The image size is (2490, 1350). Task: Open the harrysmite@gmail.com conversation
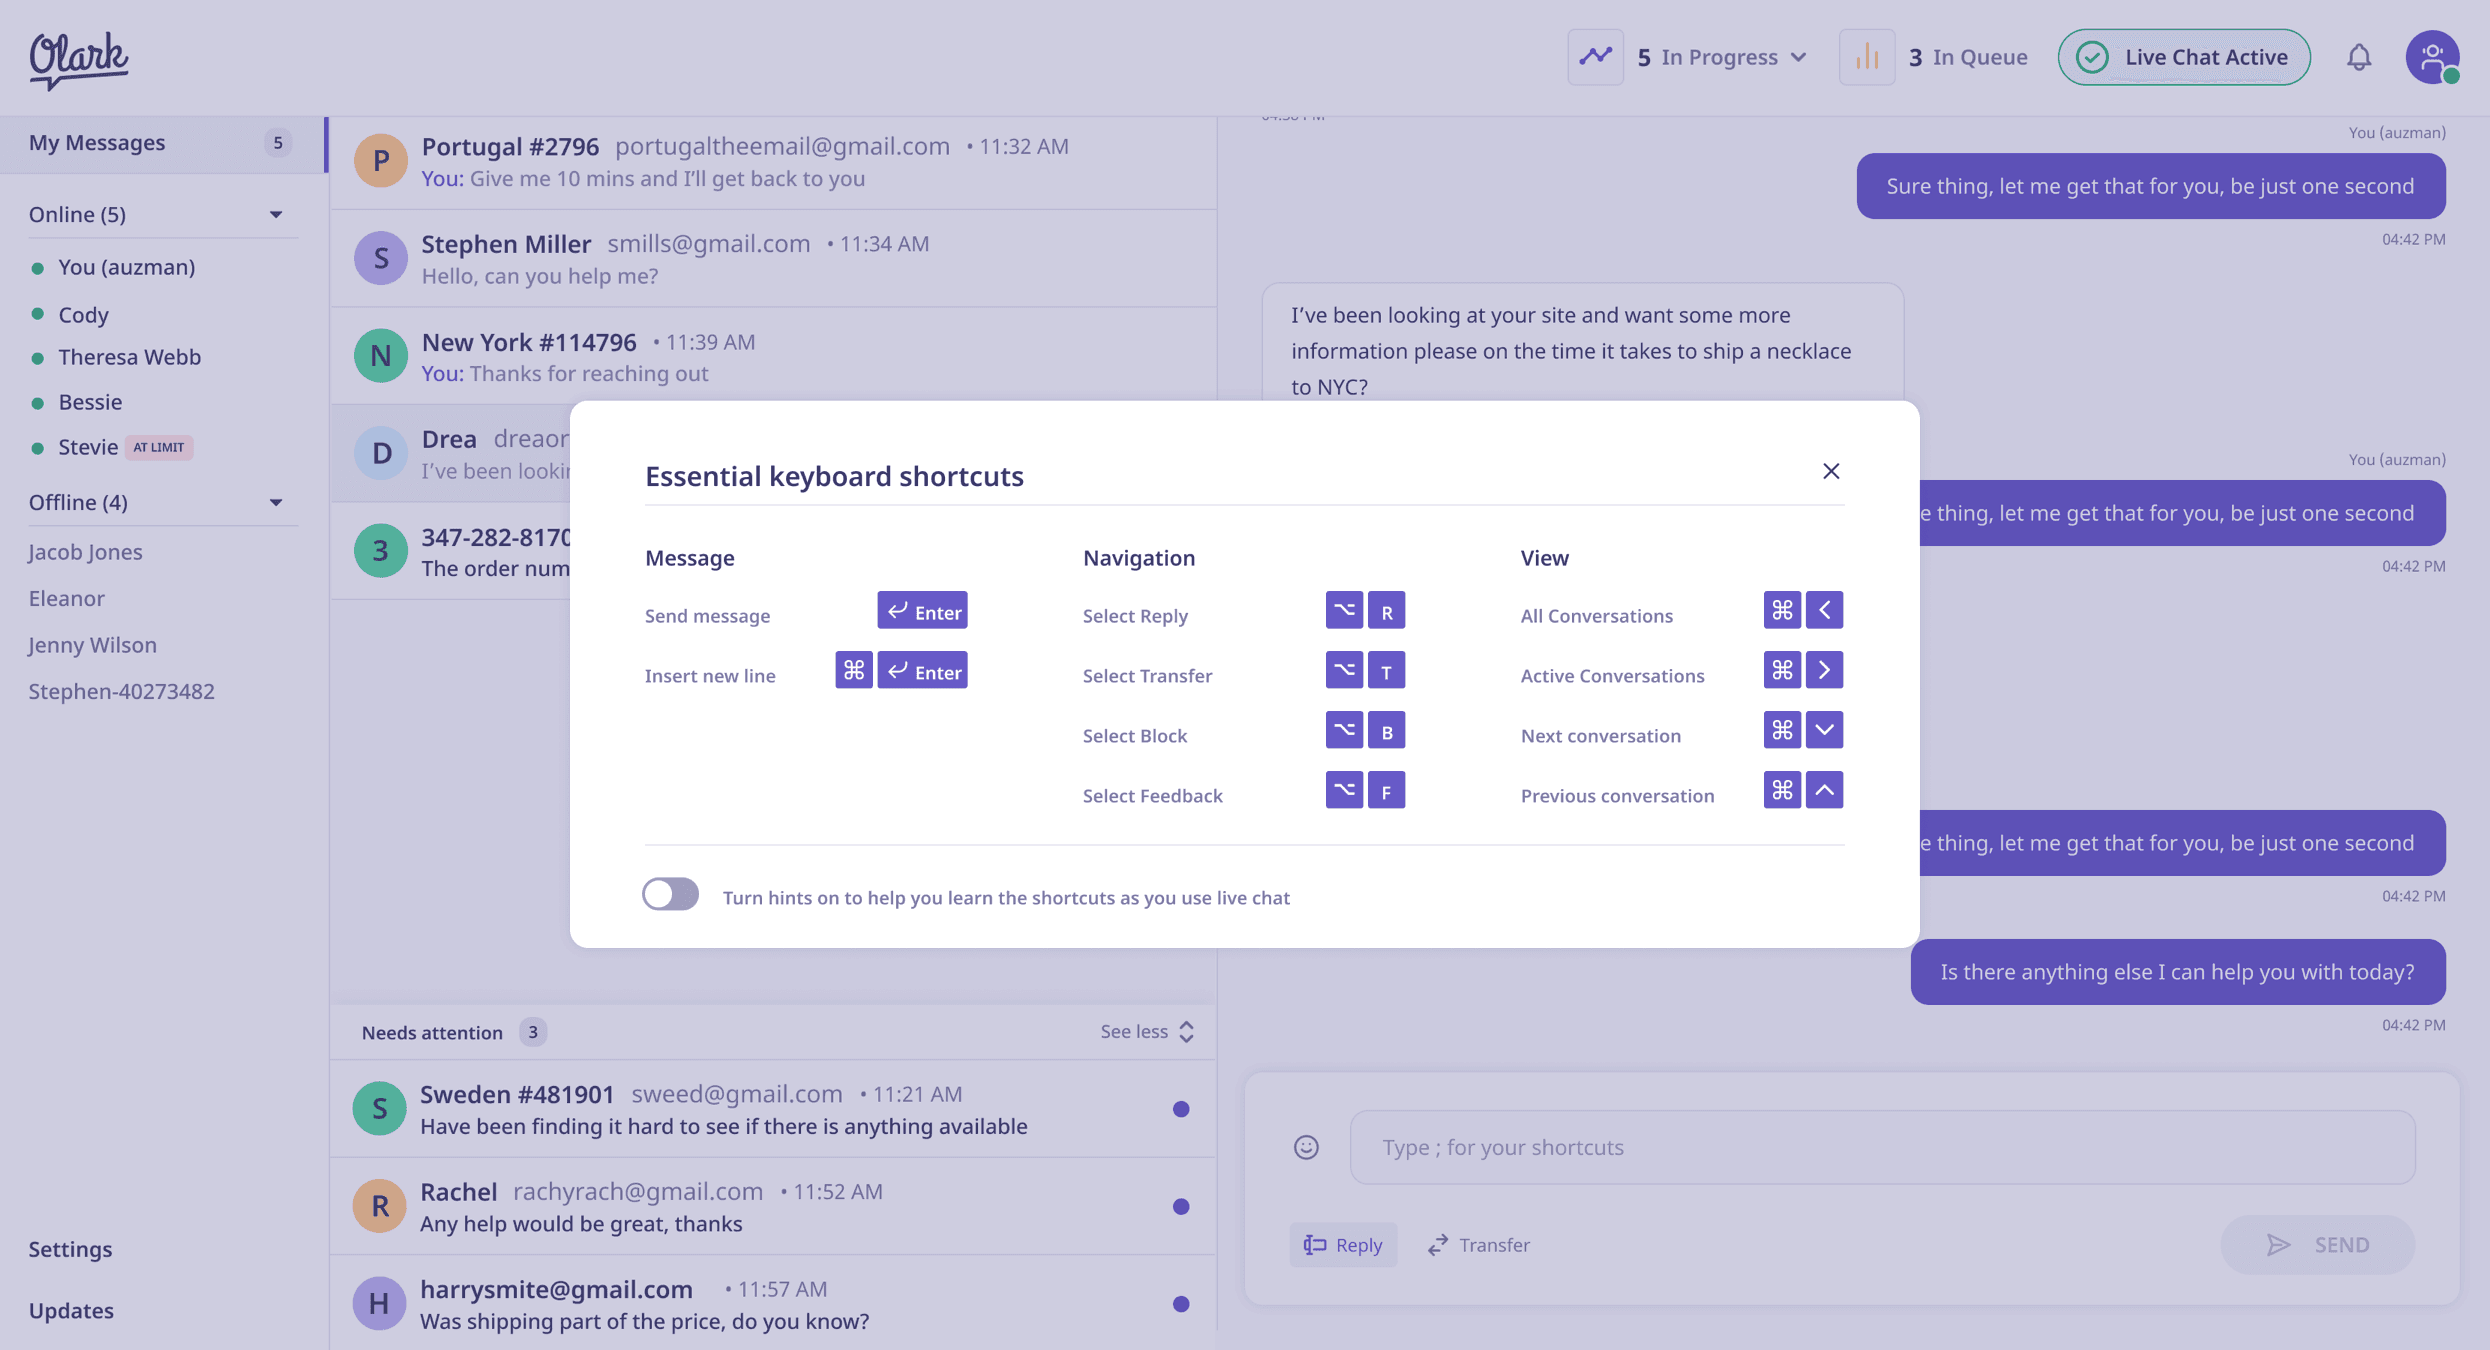point(773,1304)
